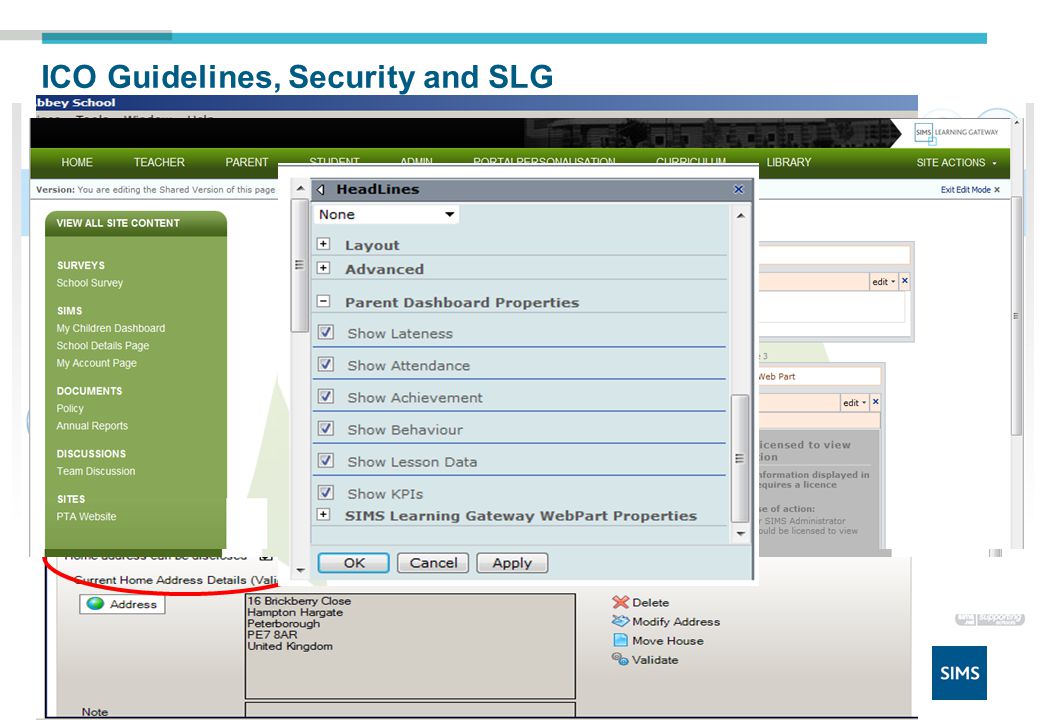Click the OK button
This screenshot has width=1040, height=720.
point(354,563)
